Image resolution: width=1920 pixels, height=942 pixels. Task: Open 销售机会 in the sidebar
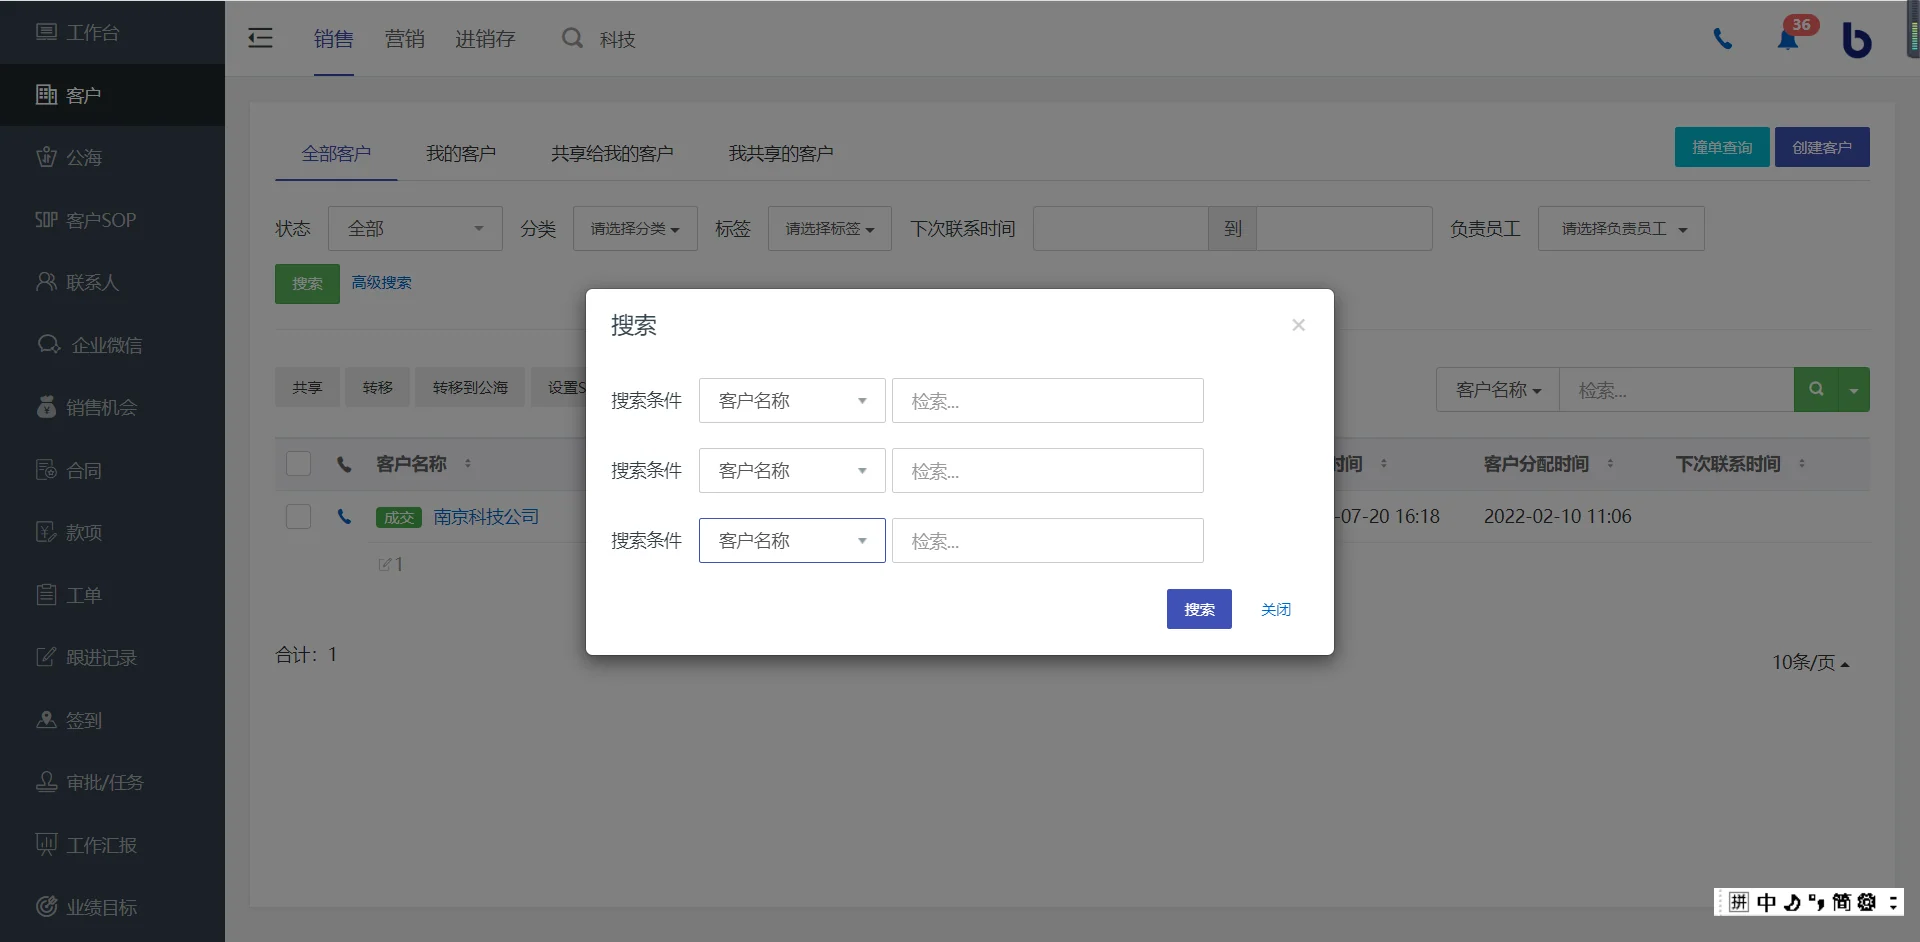click(x=112, y=407)
